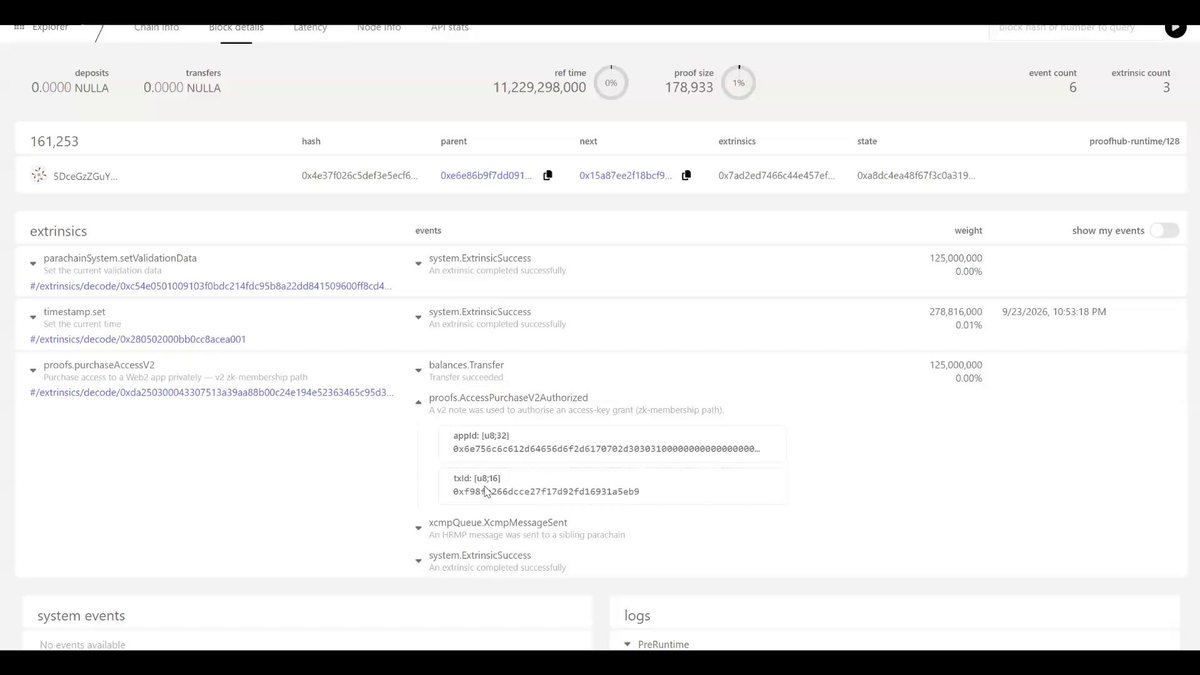Copy the parent block hash
Viewport: 1200px width, 675px height.
[547, 175]
